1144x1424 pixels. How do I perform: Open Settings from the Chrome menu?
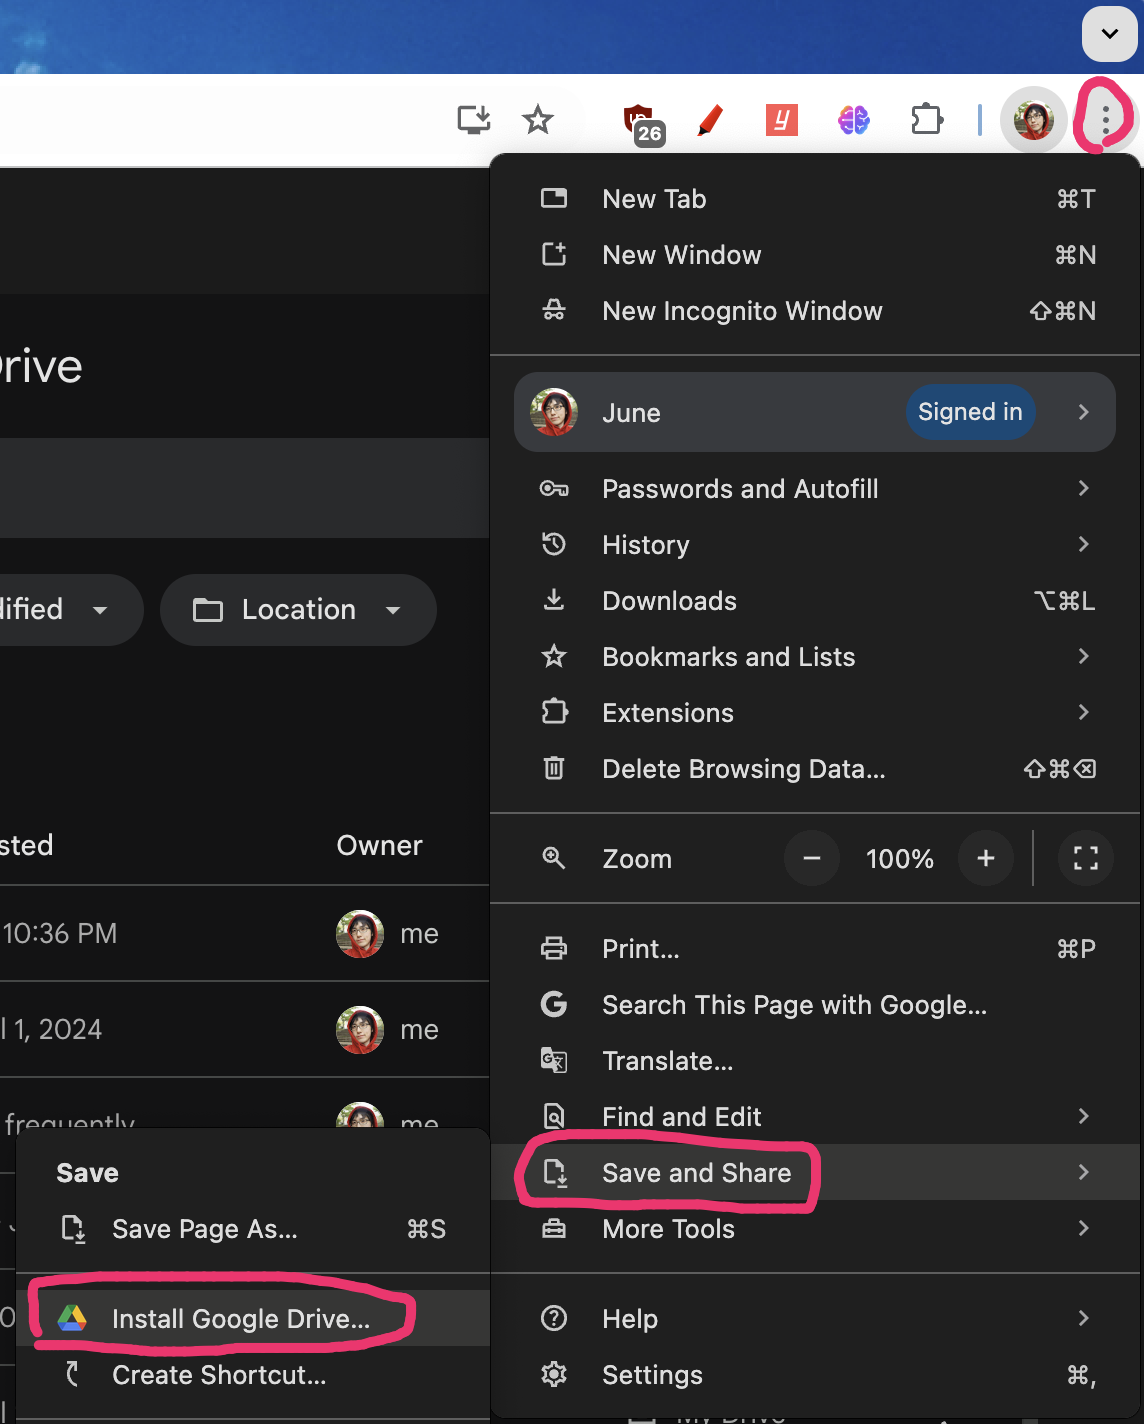point(815,1375)
